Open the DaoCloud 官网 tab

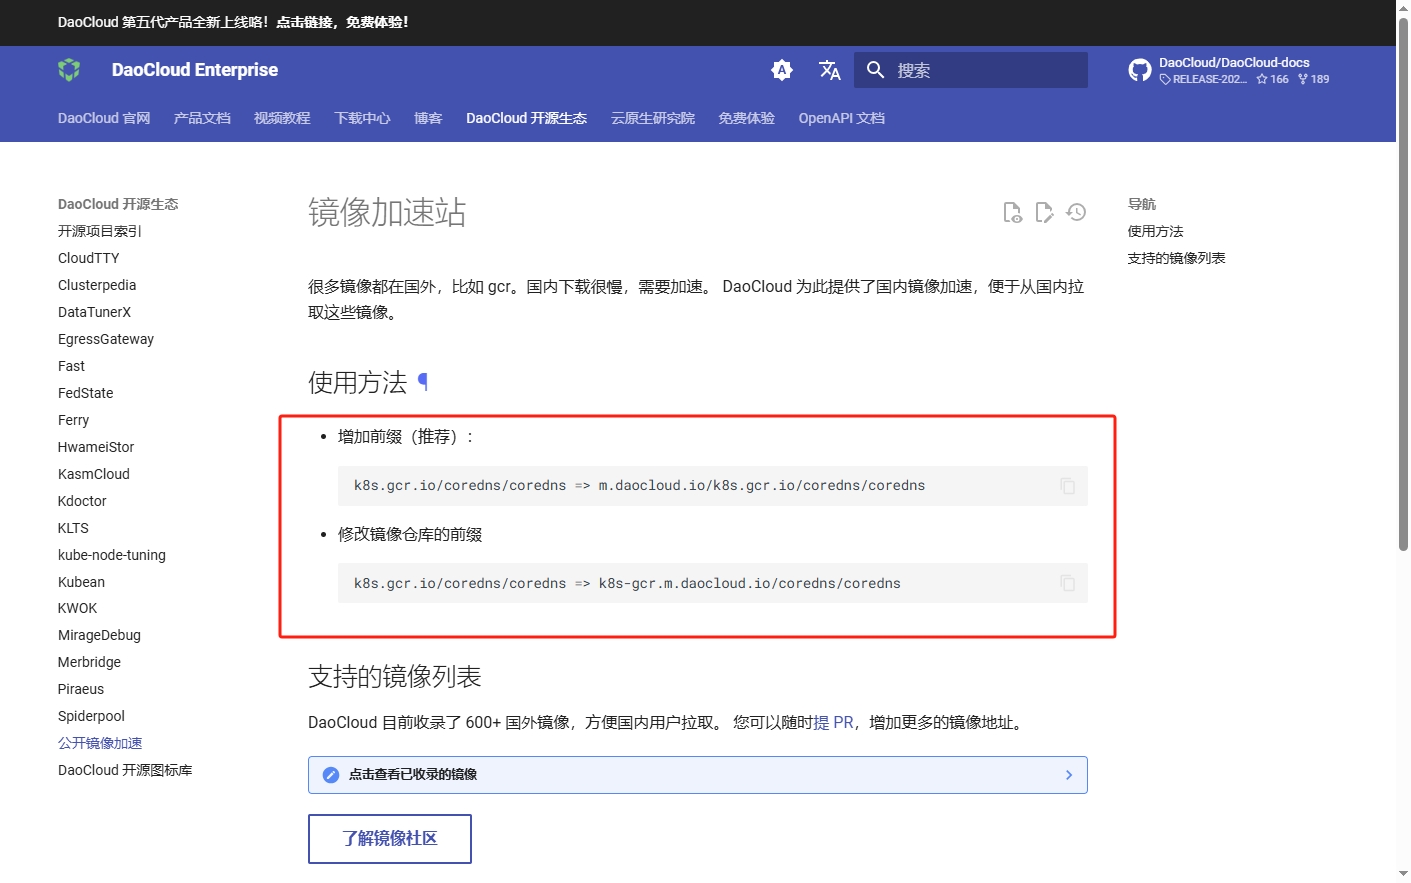[104, 118]
